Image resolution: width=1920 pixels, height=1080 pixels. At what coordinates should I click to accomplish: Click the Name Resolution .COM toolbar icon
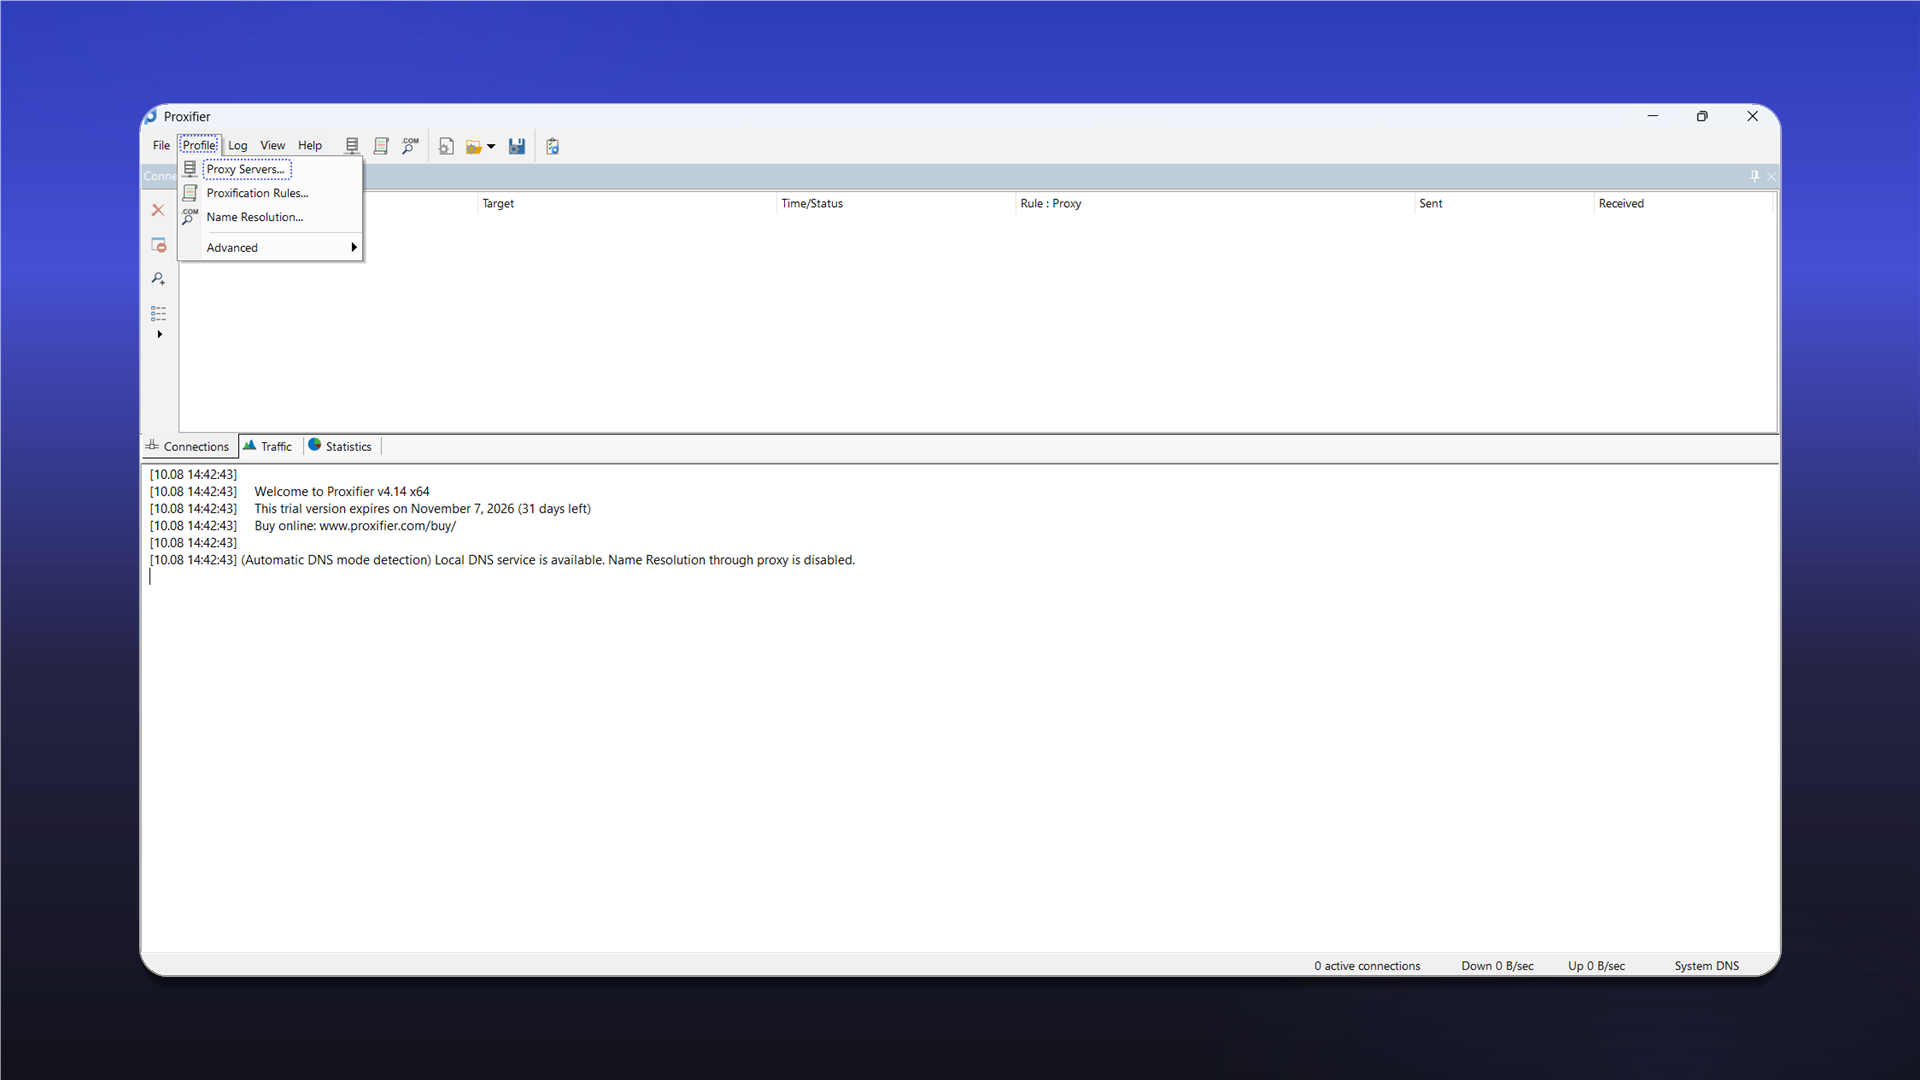[x=410, y=146]
